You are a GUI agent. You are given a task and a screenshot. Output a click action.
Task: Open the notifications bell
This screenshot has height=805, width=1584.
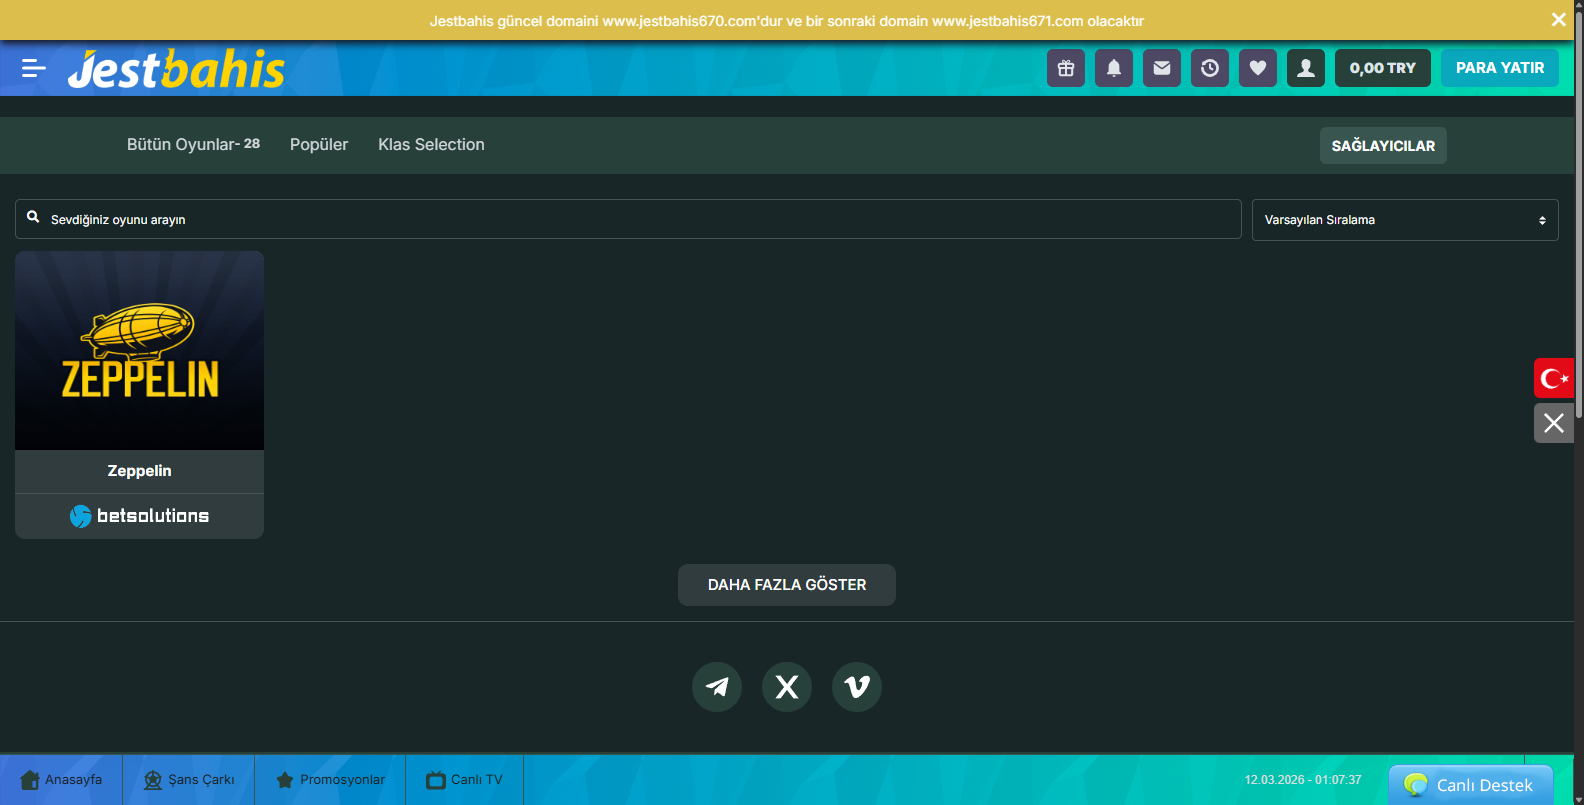click(x=1114, y=68)
